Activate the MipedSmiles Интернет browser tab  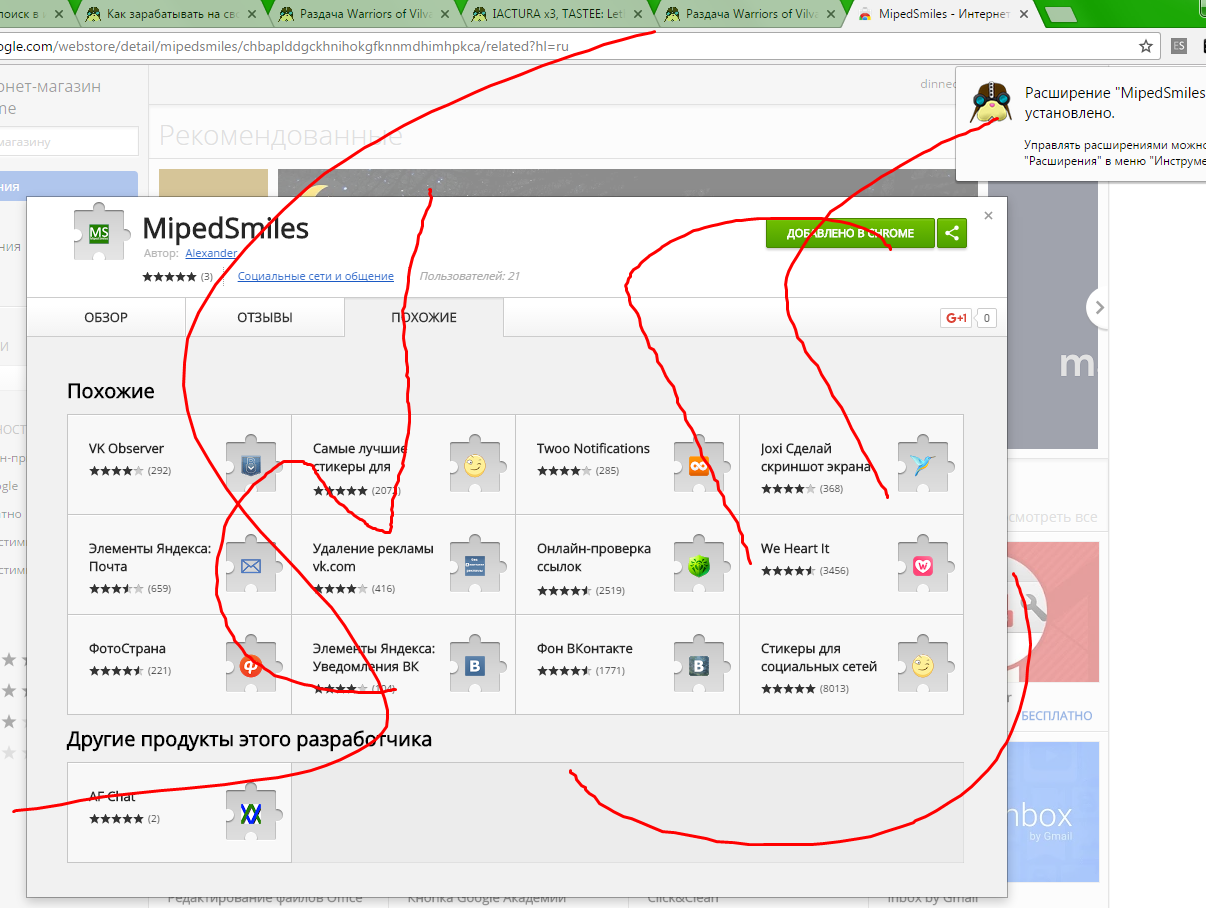[x=944, y=14]
